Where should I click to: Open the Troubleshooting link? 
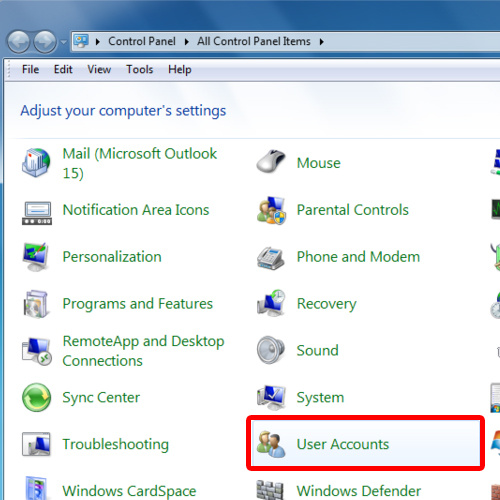(116, 444)
